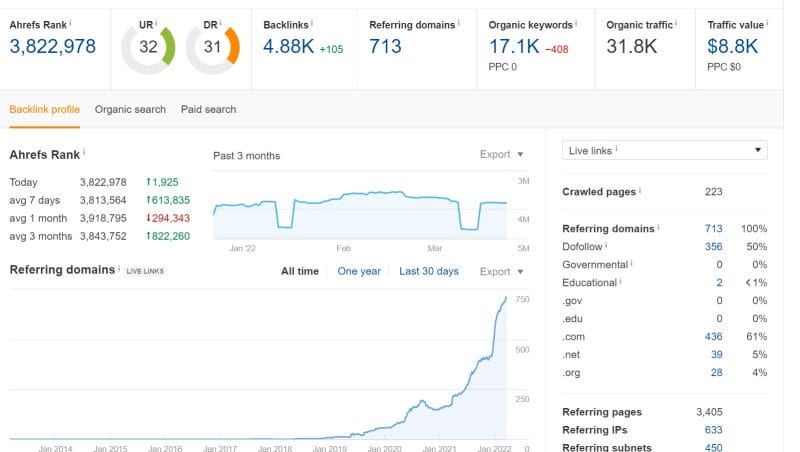Select the All time range

pos(299,271)
